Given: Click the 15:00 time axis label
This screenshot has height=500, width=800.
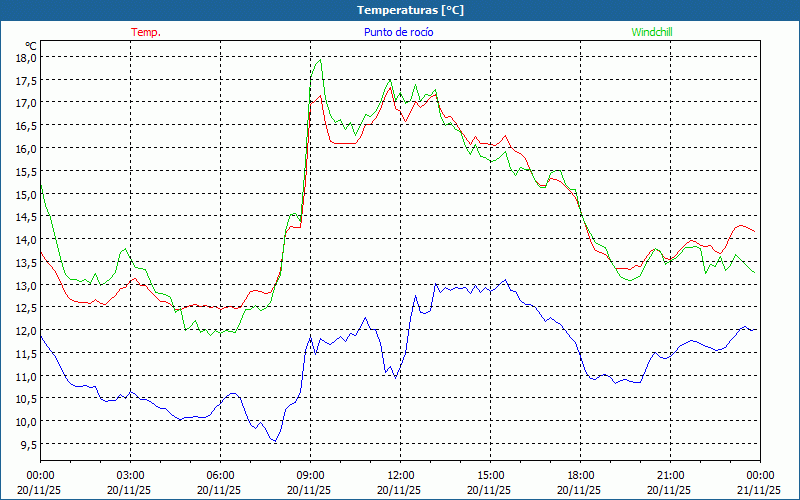Looking at the screenshot, I should [490, 475].
